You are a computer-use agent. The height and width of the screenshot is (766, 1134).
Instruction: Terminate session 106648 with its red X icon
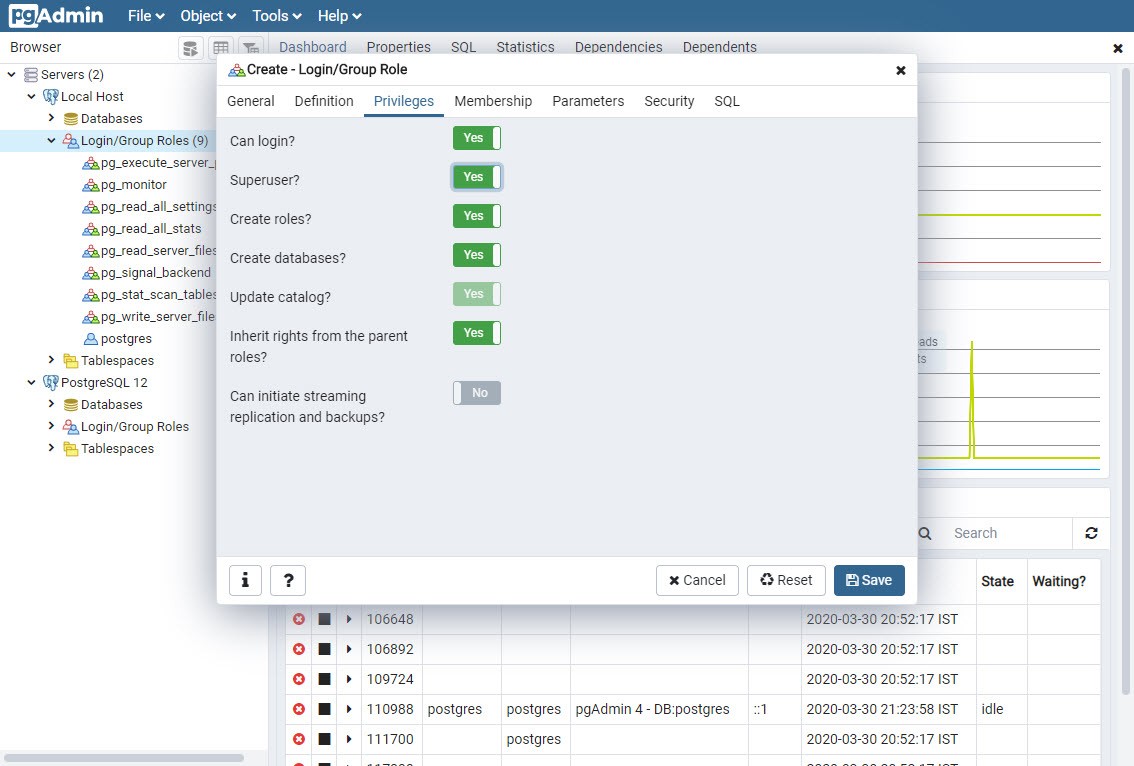299,619
